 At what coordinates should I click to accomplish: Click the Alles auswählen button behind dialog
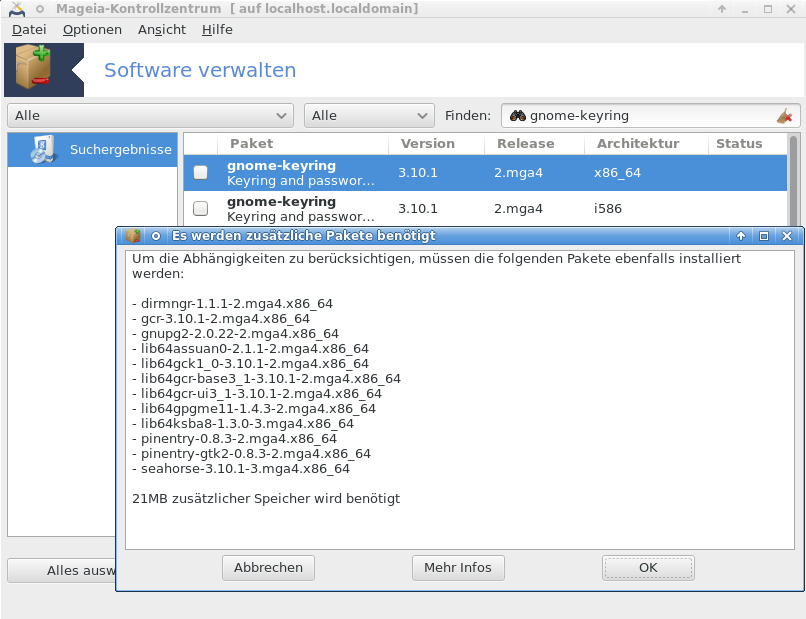pos(62,571)
